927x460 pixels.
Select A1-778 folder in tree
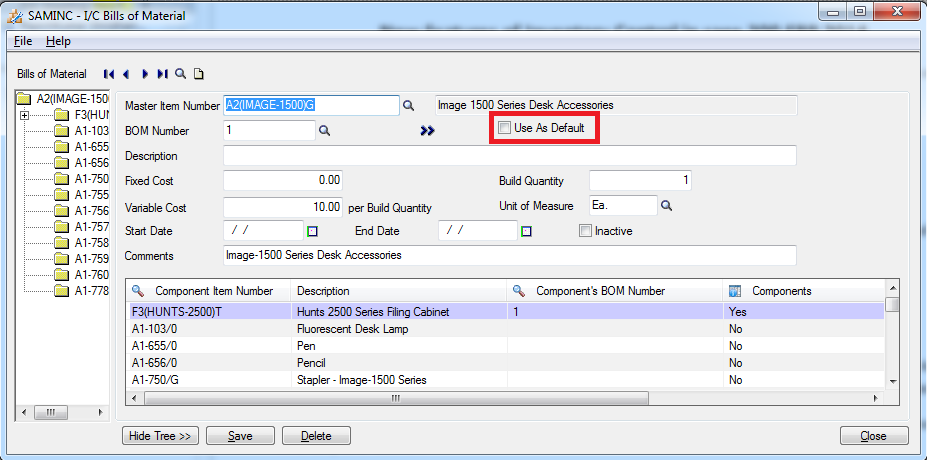point(81,290)
